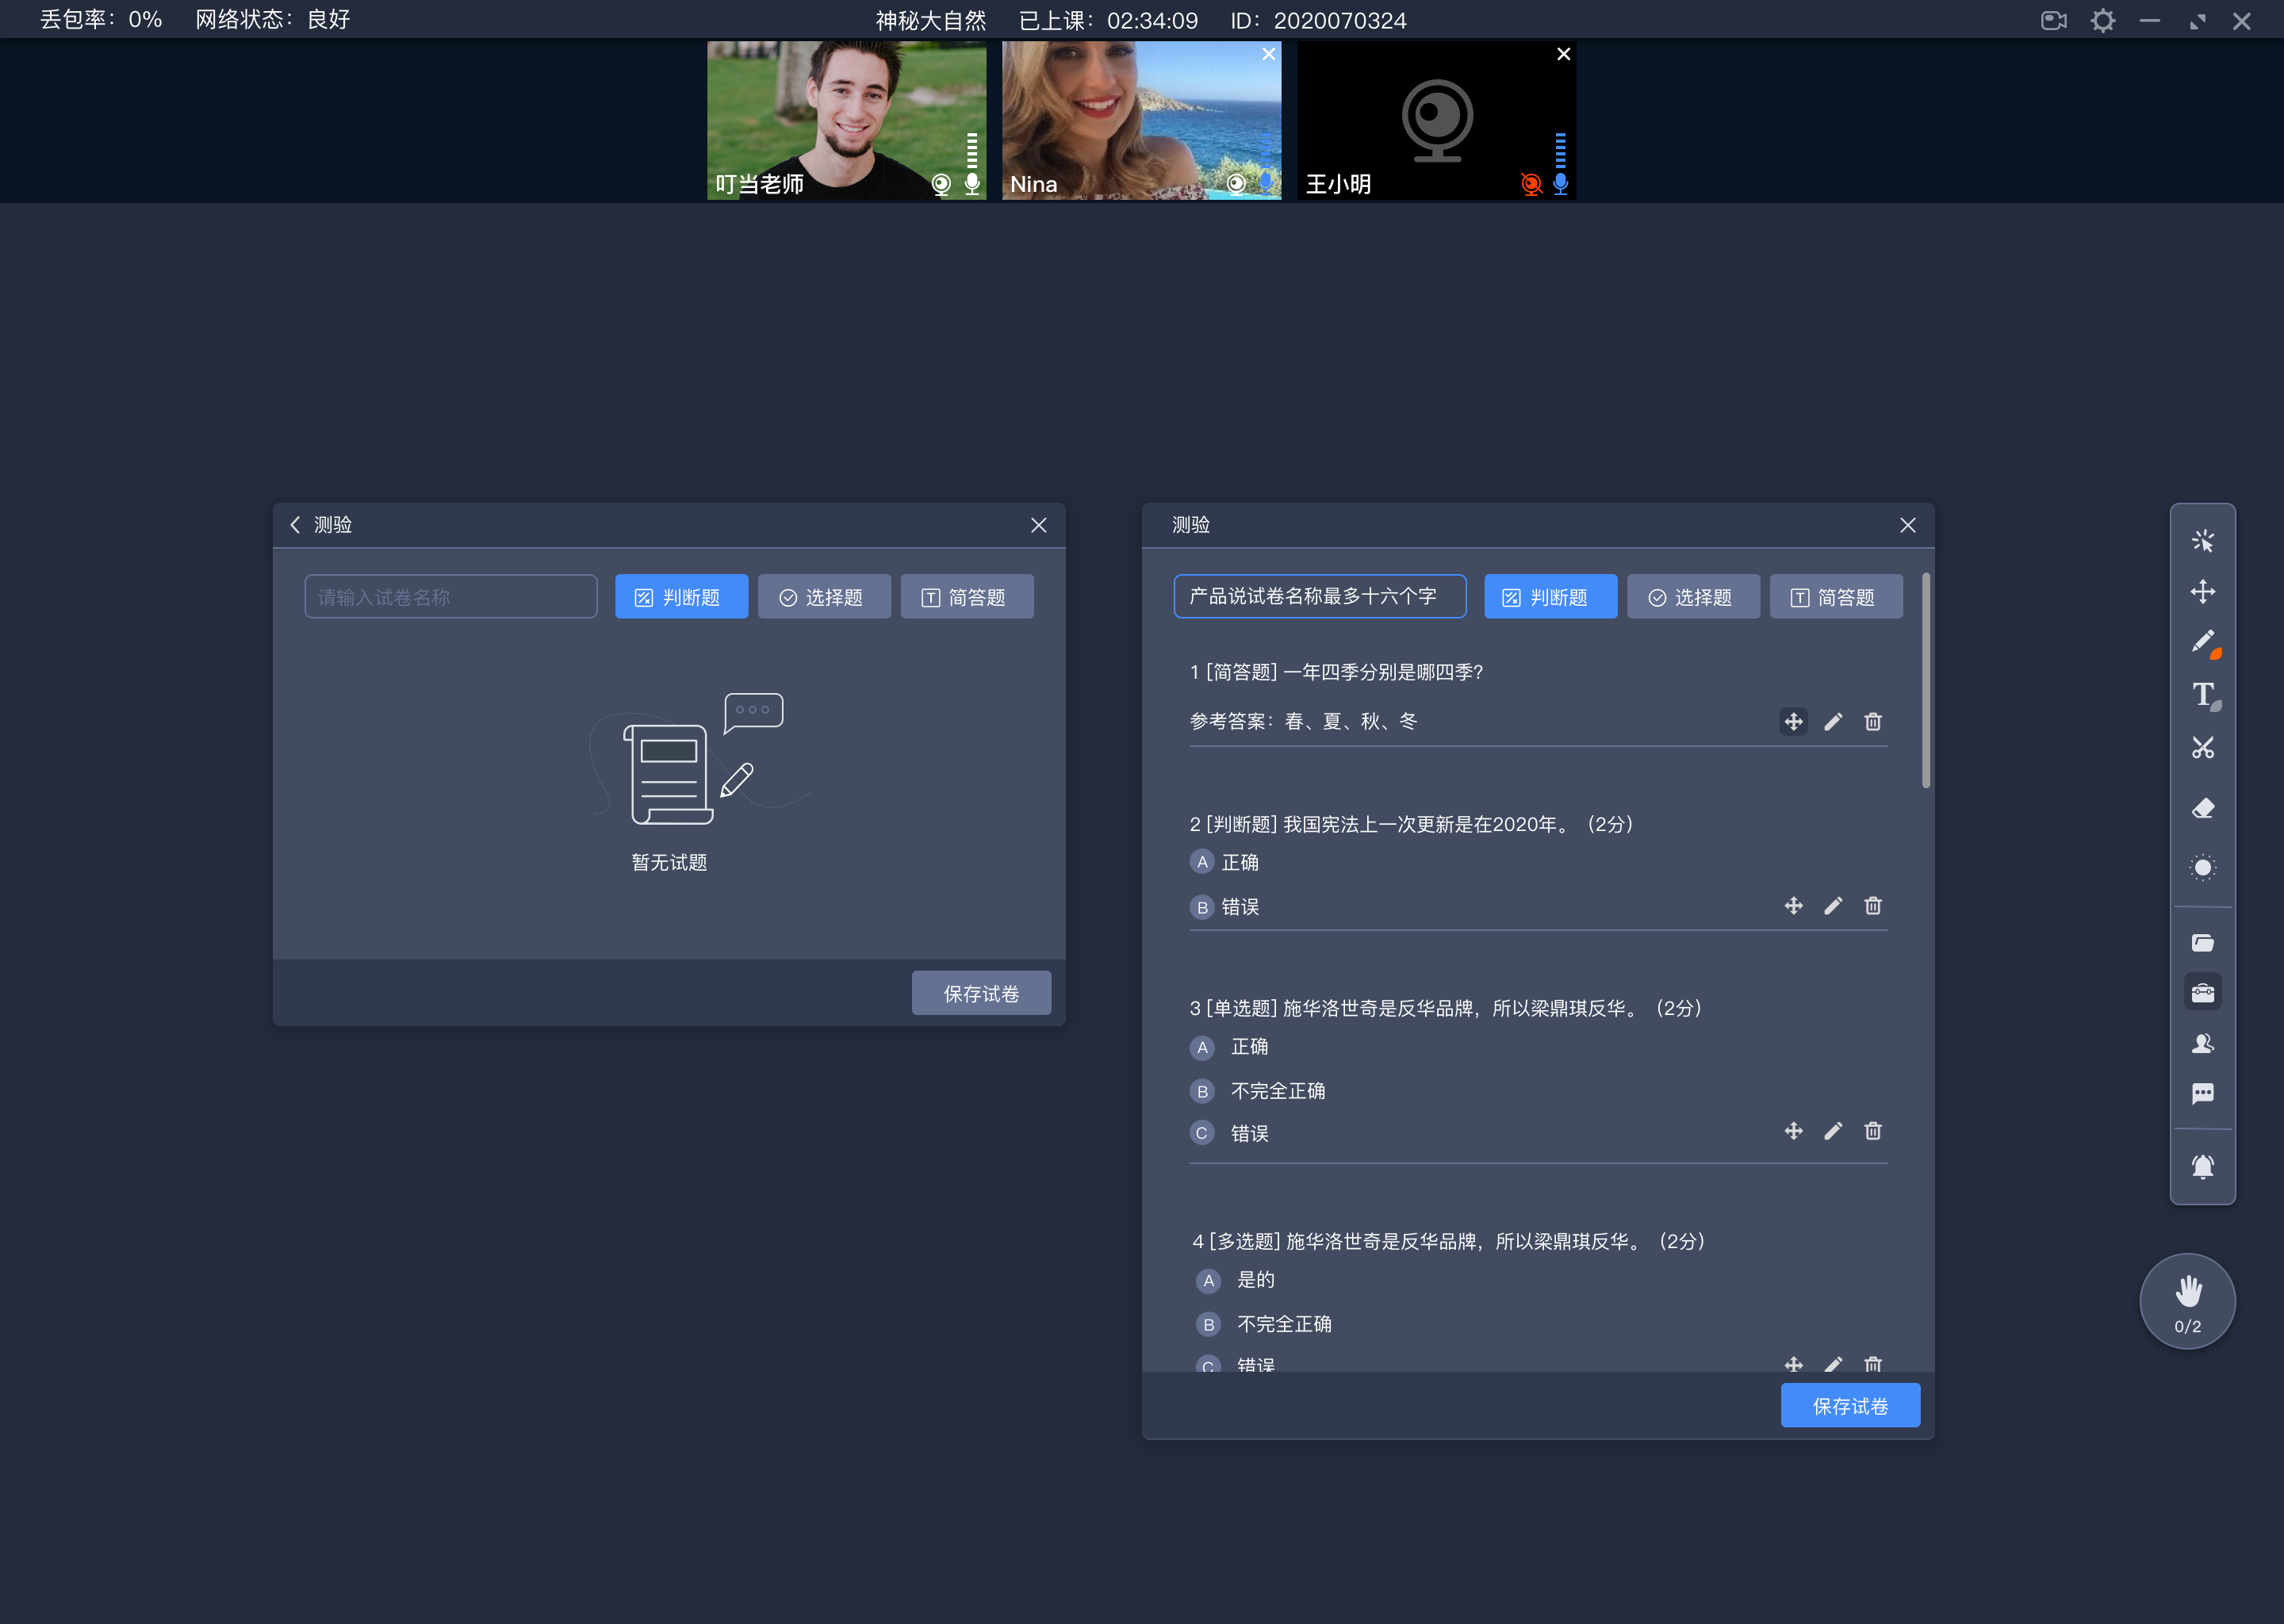
Task: Click 保存试卷 button in left panel
Action: [x=979, y=993]
